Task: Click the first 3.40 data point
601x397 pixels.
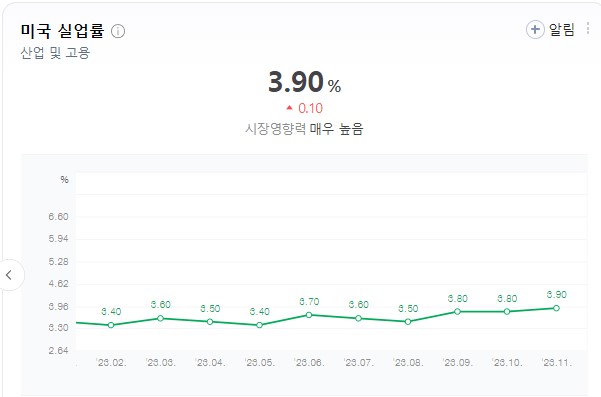Action: (x=111, y=325)
